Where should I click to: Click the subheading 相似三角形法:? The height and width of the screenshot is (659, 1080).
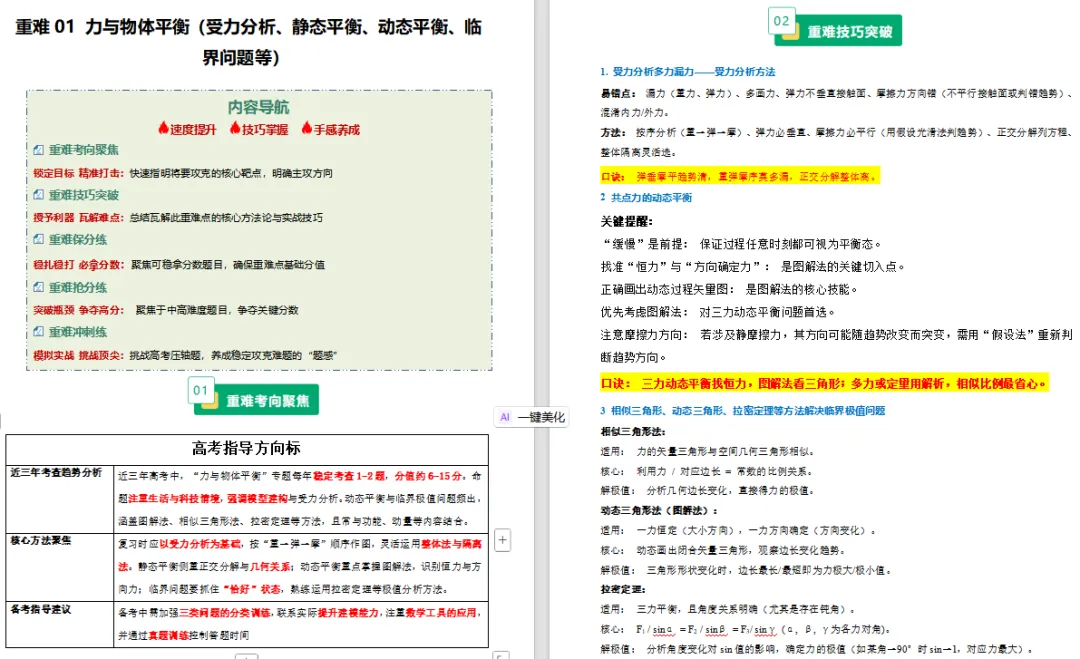point(633,432)
